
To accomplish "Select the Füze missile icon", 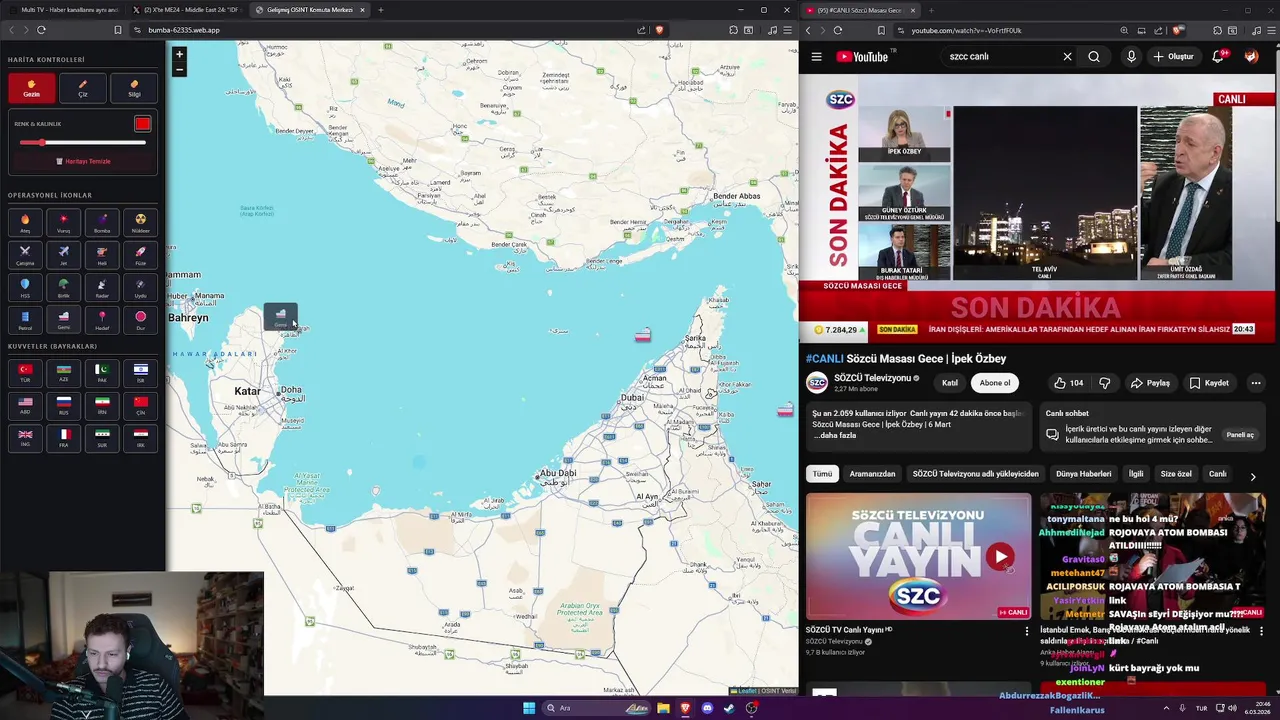I will tap(141, 256).
